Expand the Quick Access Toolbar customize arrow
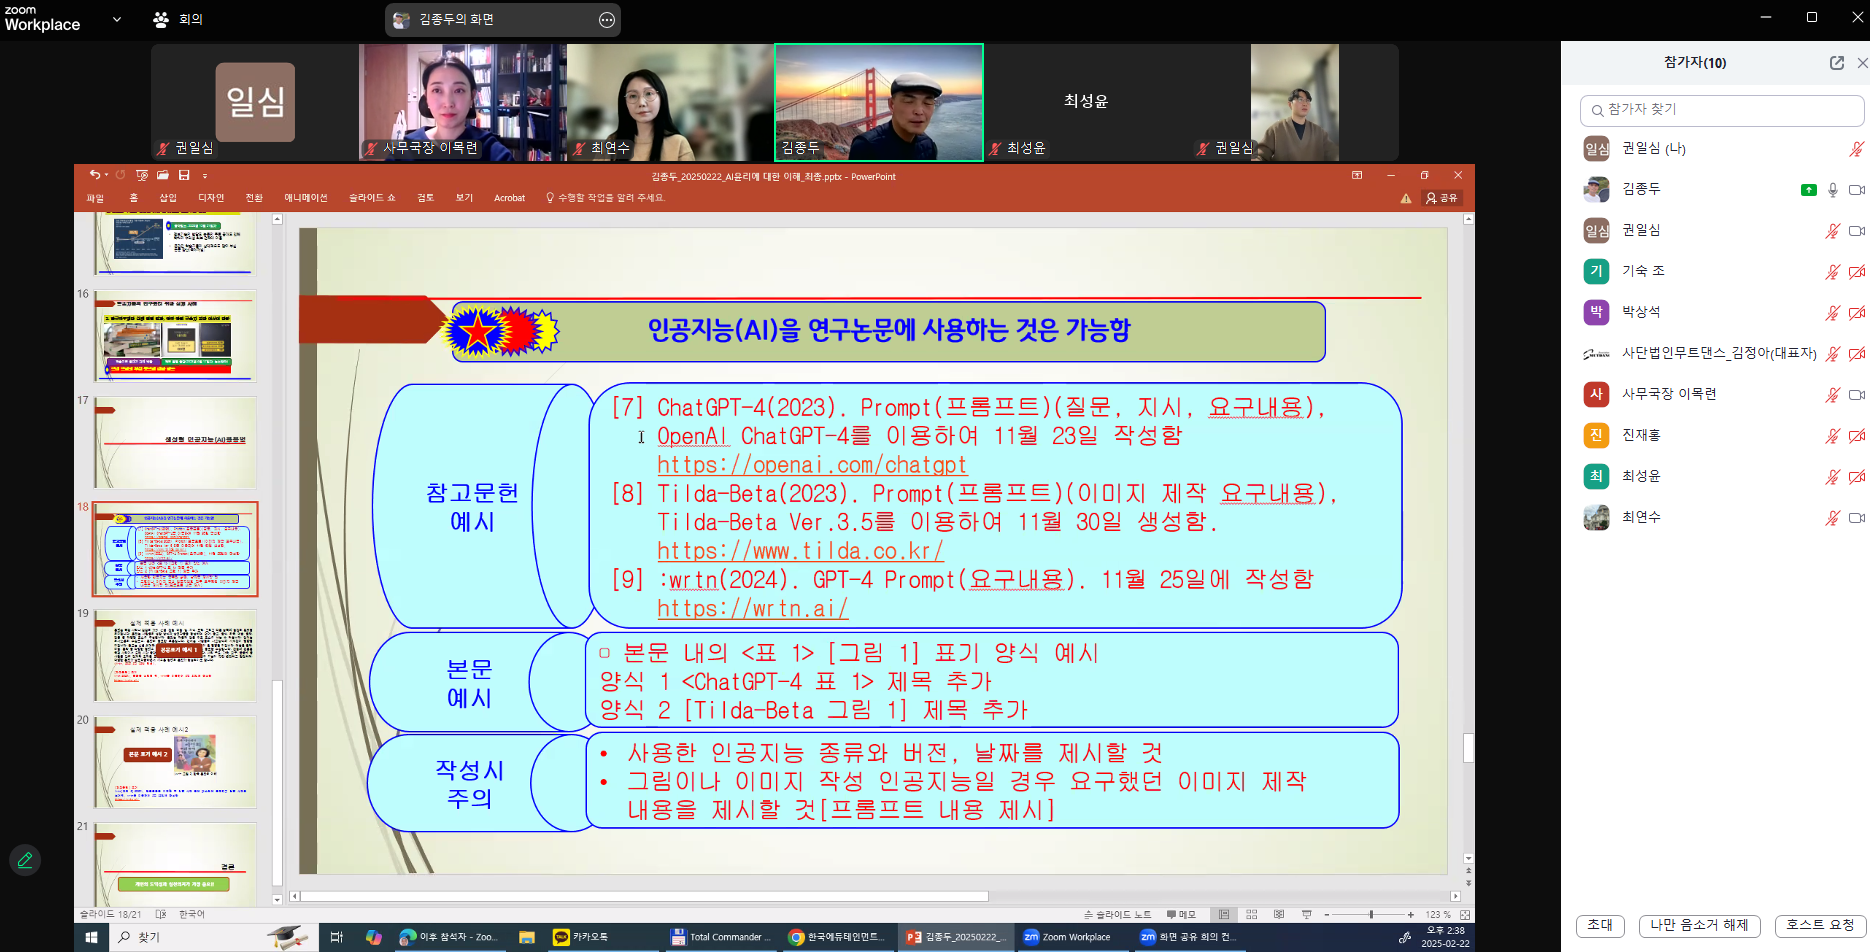The width and height of the screenshot is (1870, 952). point(205,176)
